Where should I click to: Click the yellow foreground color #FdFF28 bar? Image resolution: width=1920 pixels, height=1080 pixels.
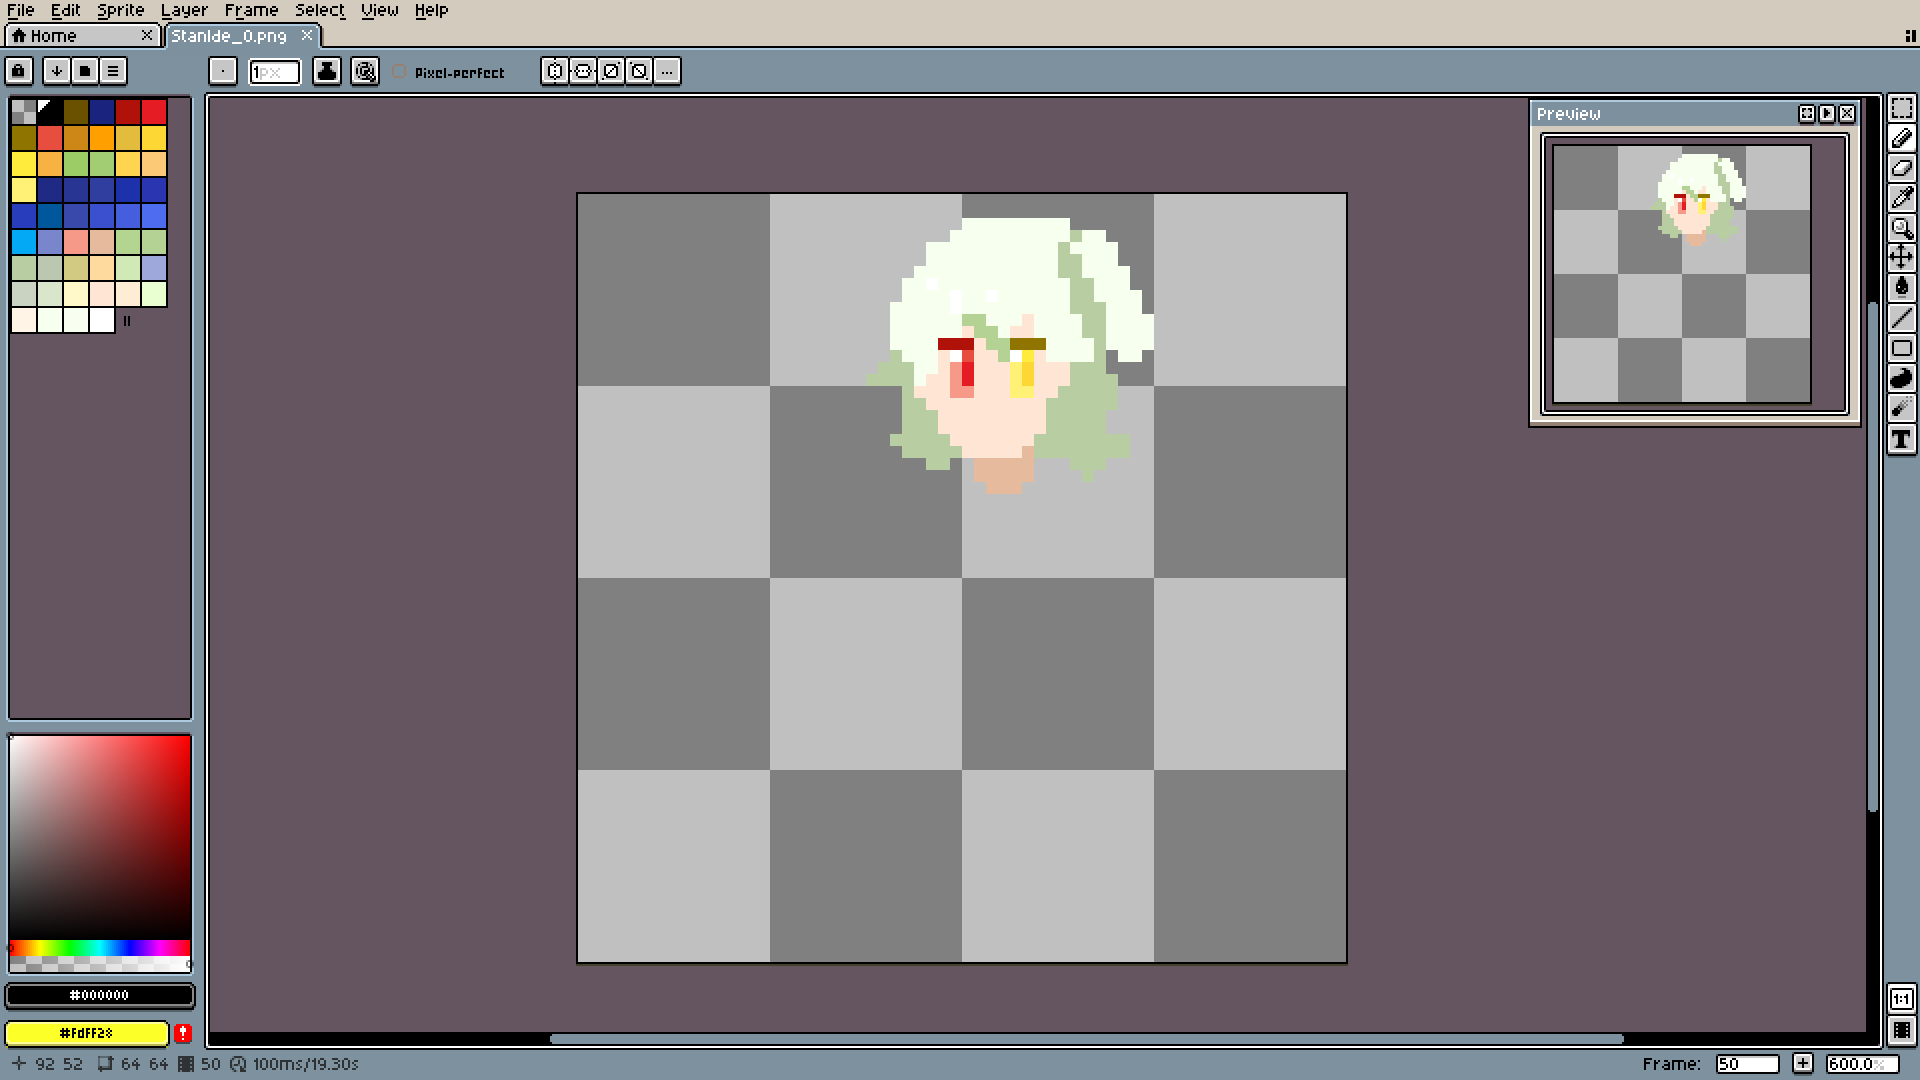(x=86, y=1033)
